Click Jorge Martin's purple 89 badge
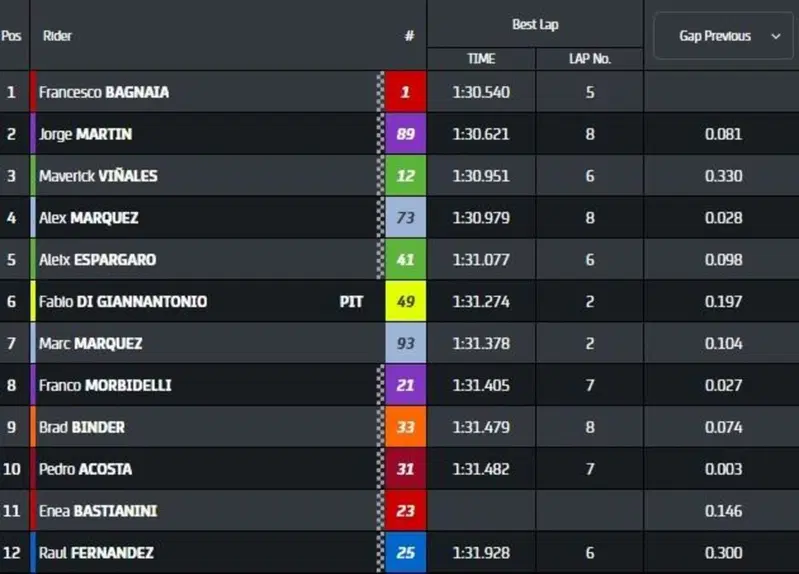 point(406,134)
